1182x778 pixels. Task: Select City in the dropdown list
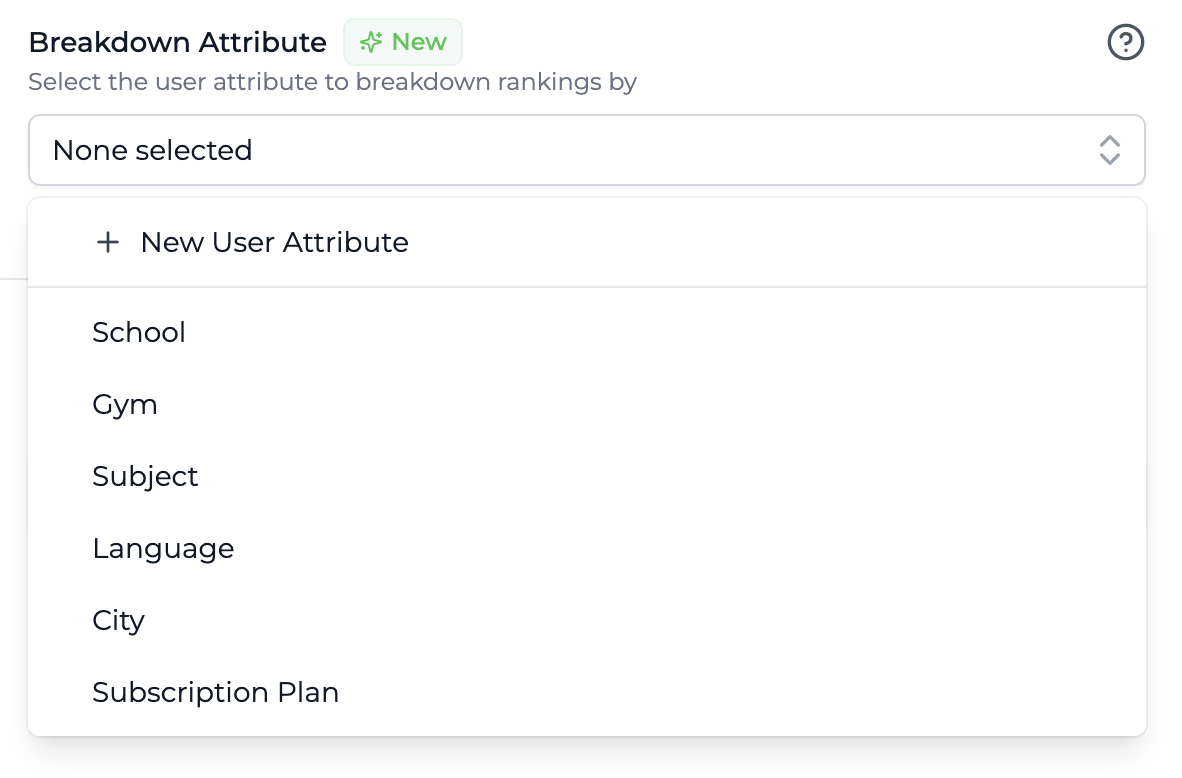click(118, 620)
